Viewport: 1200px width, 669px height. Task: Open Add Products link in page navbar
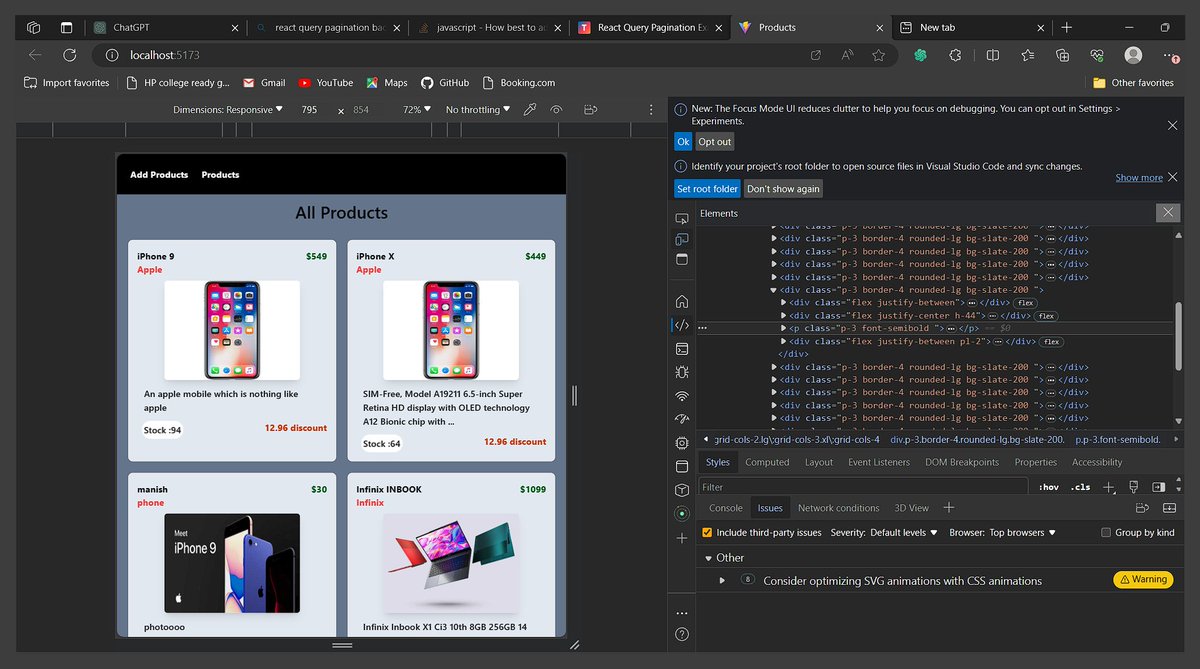159,175
